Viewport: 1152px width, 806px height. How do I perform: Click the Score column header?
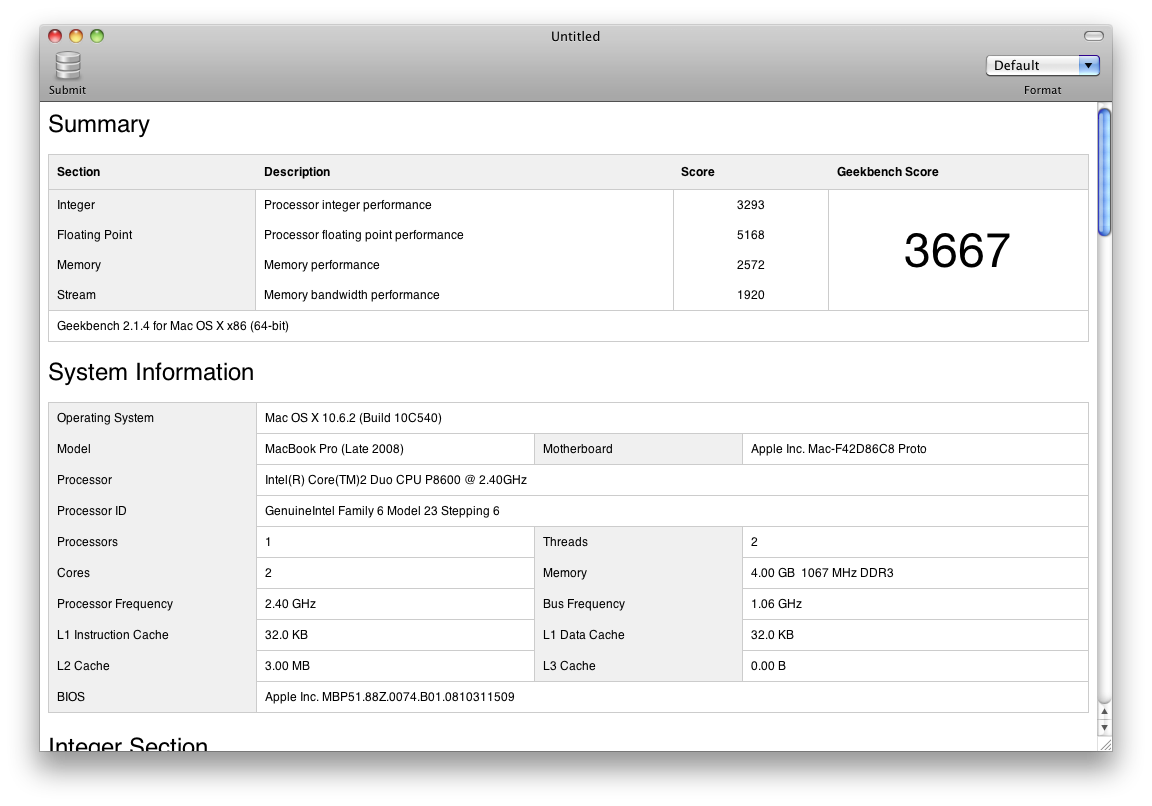(697, 172)
